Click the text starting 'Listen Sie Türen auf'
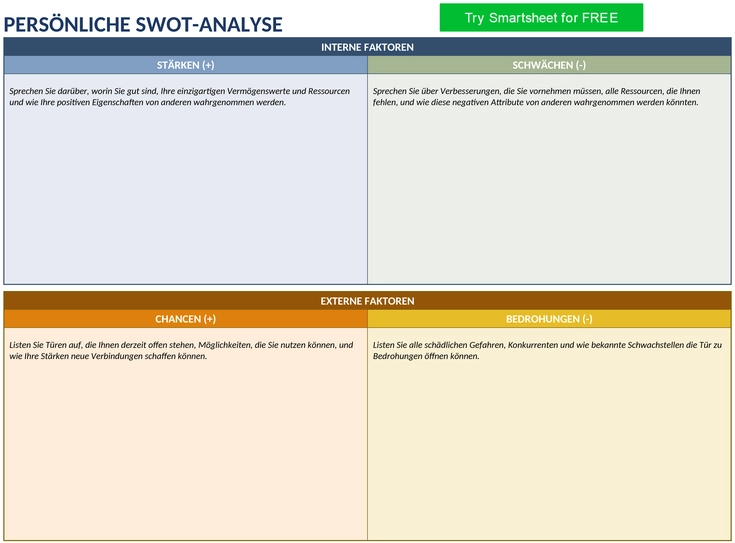Image resolution: width=735 pixels, height=543 pixels. pyautogui.click(x=181, y=350)
